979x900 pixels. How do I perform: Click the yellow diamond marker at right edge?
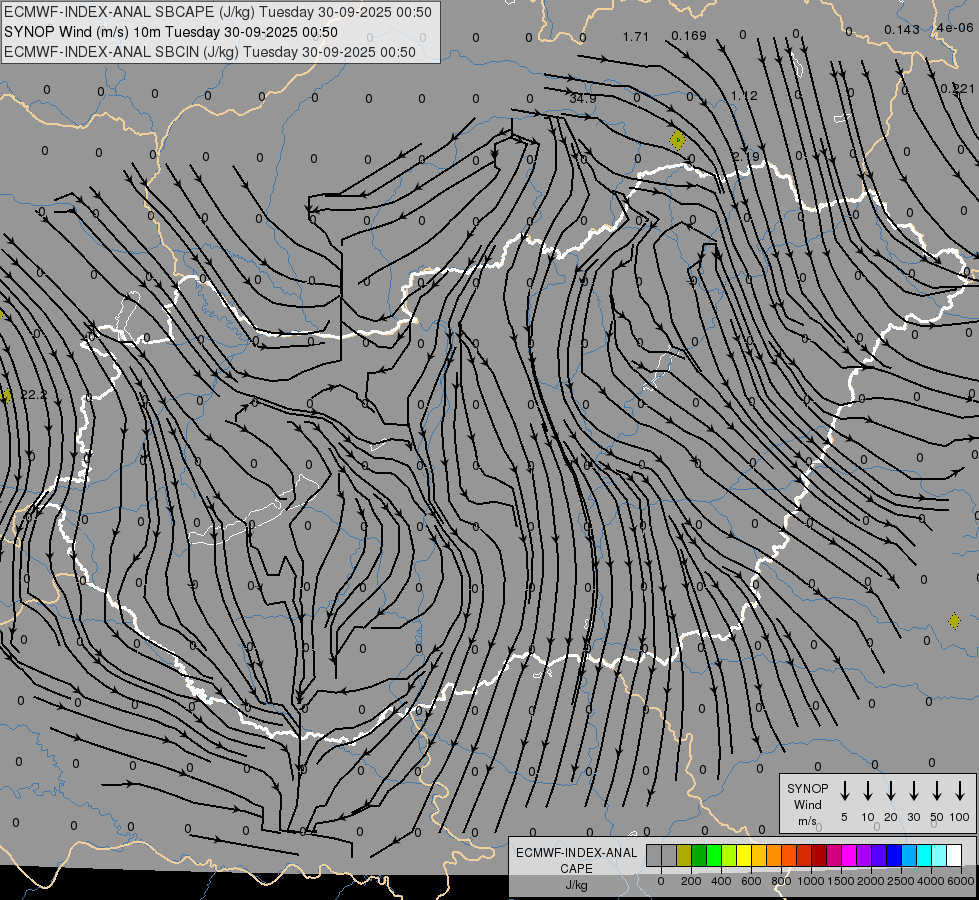coord(954,621)
